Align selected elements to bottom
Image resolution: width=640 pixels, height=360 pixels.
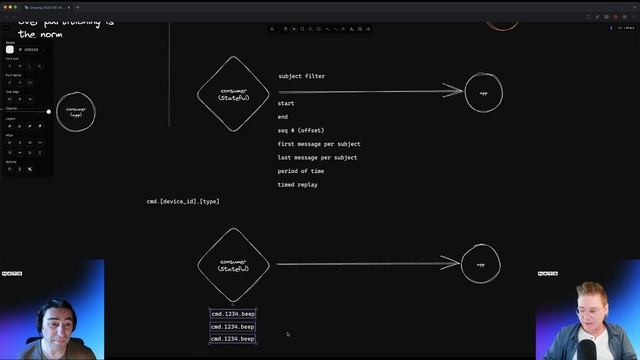click(30, 153)
